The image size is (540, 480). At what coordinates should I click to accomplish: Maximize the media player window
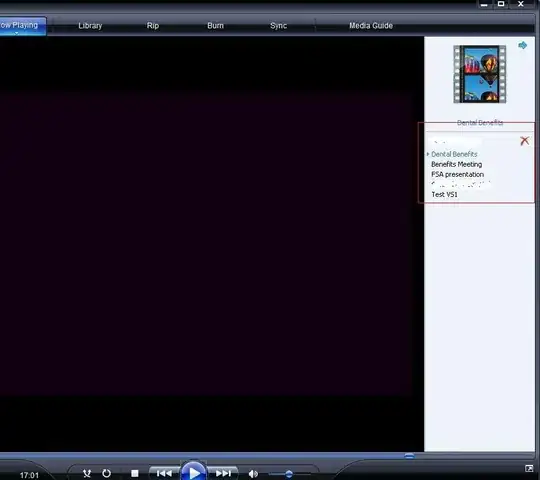(501, 4)
